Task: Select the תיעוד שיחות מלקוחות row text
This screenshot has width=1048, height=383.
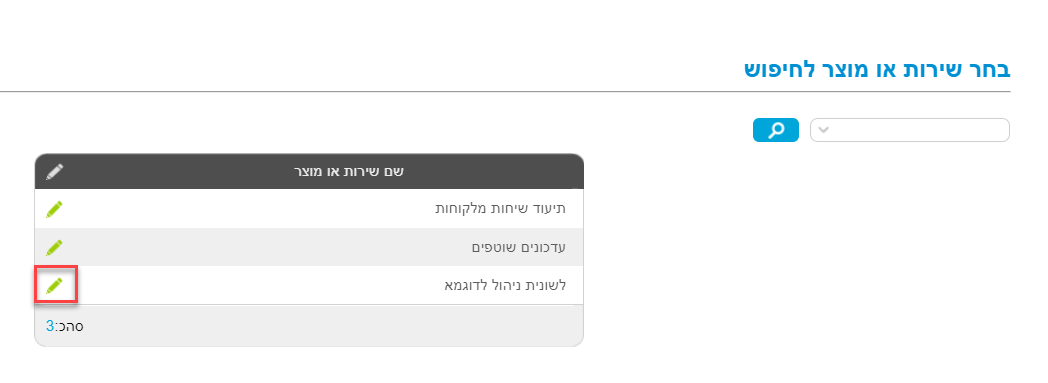Action: point(500,209)
